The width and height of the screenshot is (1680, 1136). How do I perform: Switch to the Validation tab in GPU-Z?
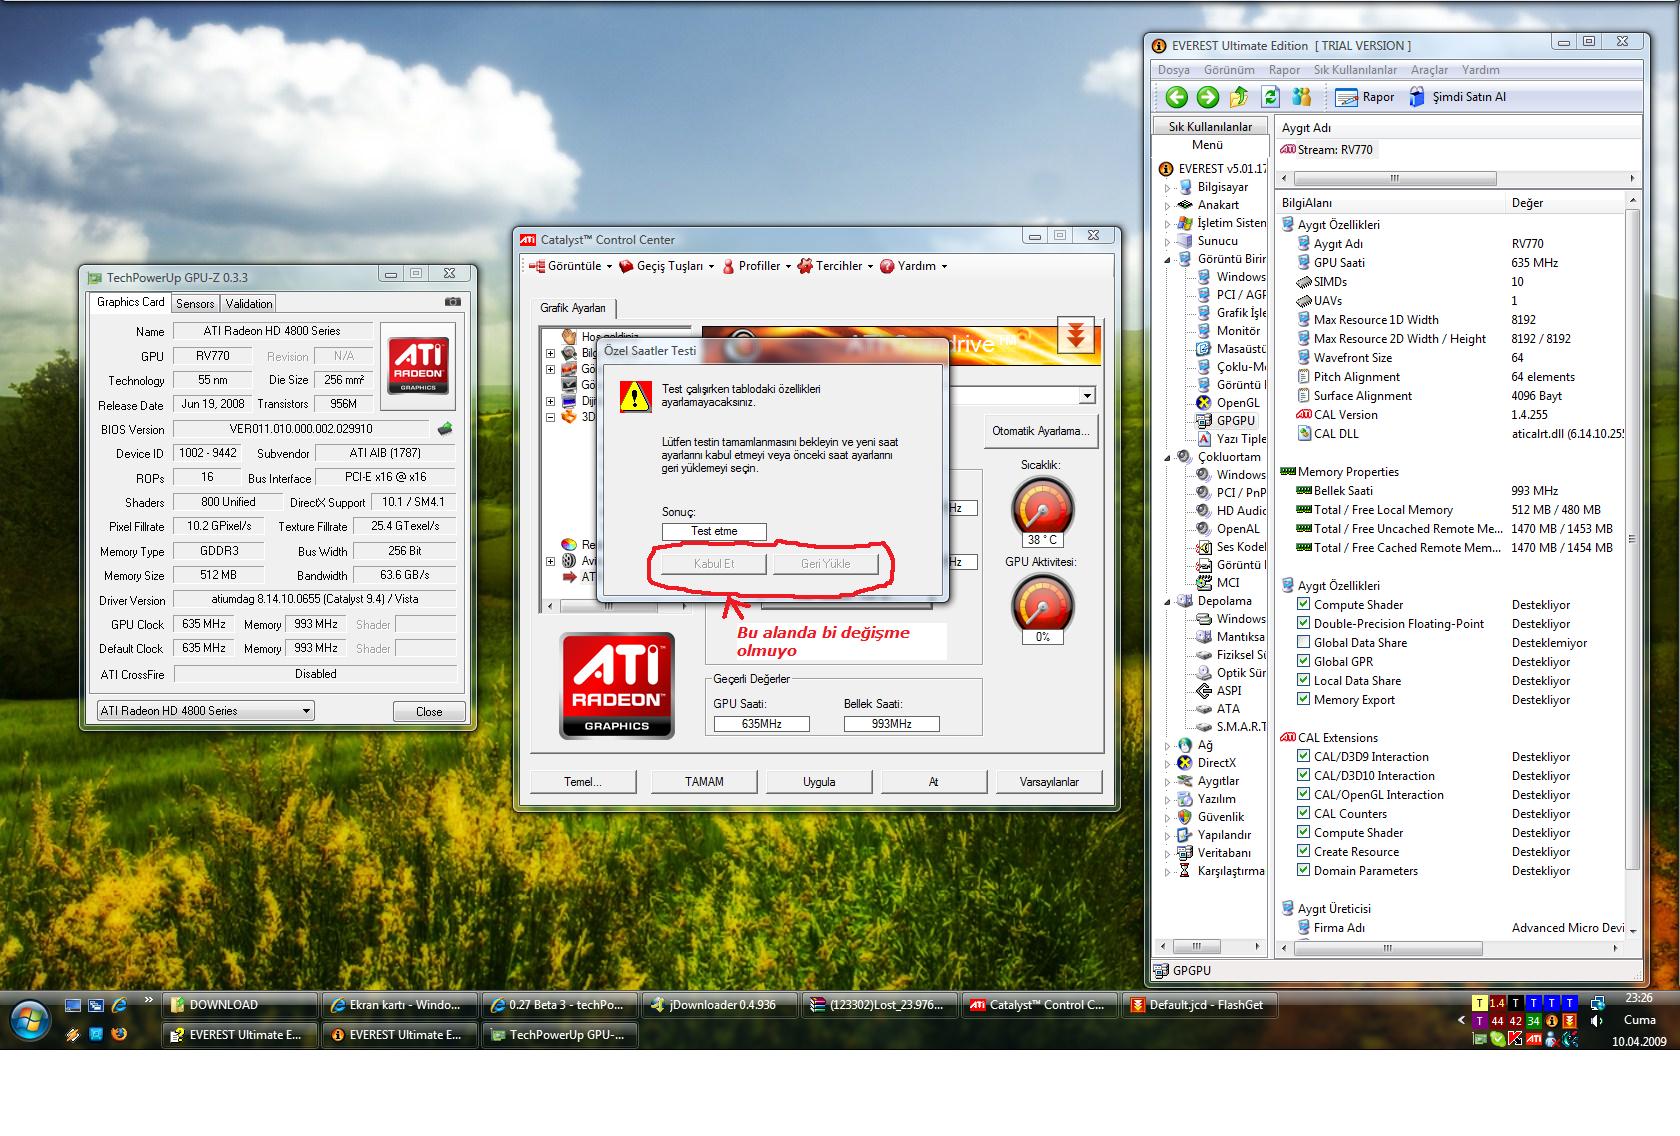tap(248, 304)
